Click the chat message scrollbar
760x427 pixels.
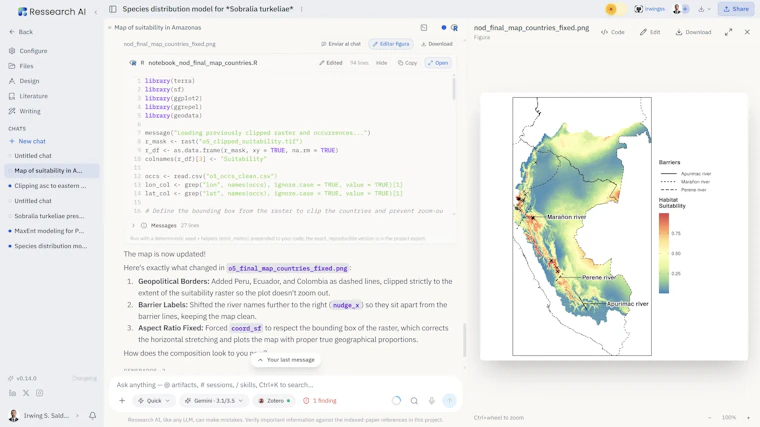click(464, 339)
